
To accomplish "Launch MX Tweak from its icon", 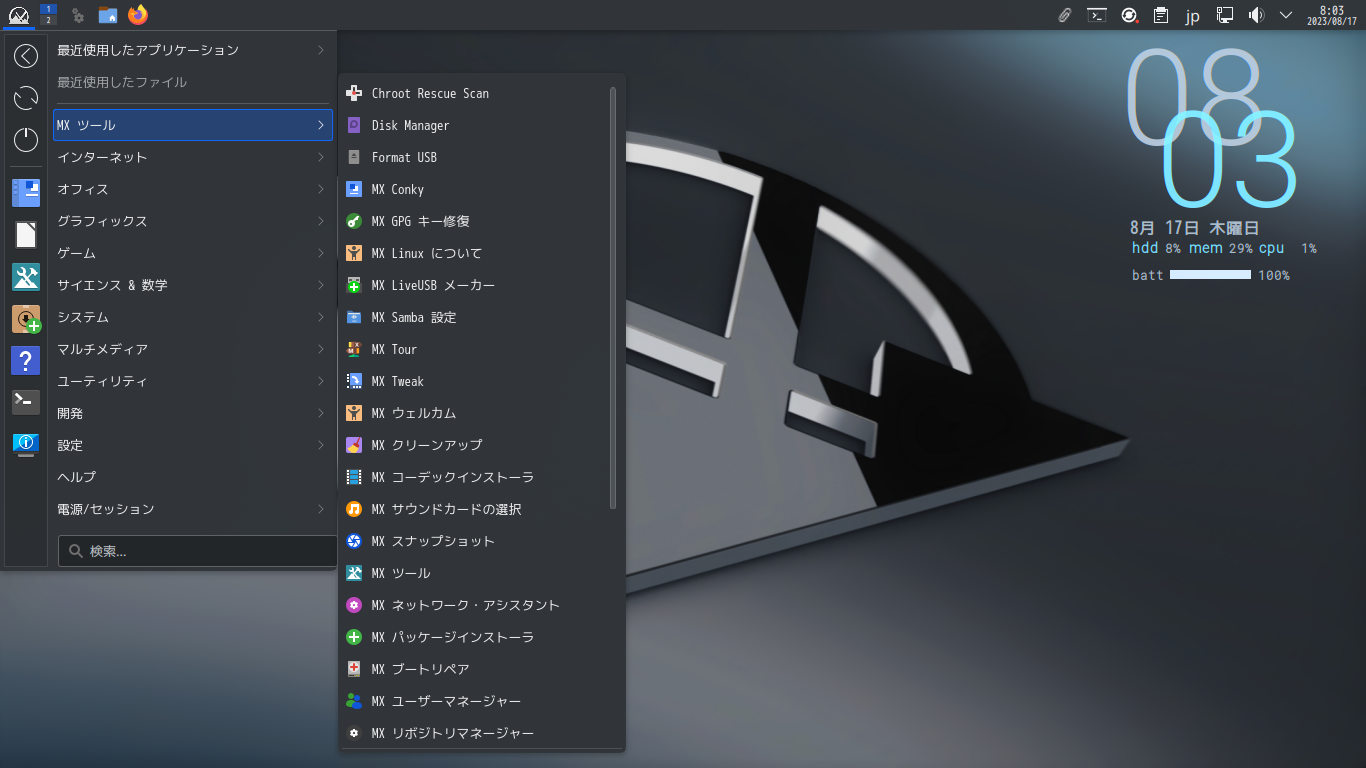I will tap(353, 381).
